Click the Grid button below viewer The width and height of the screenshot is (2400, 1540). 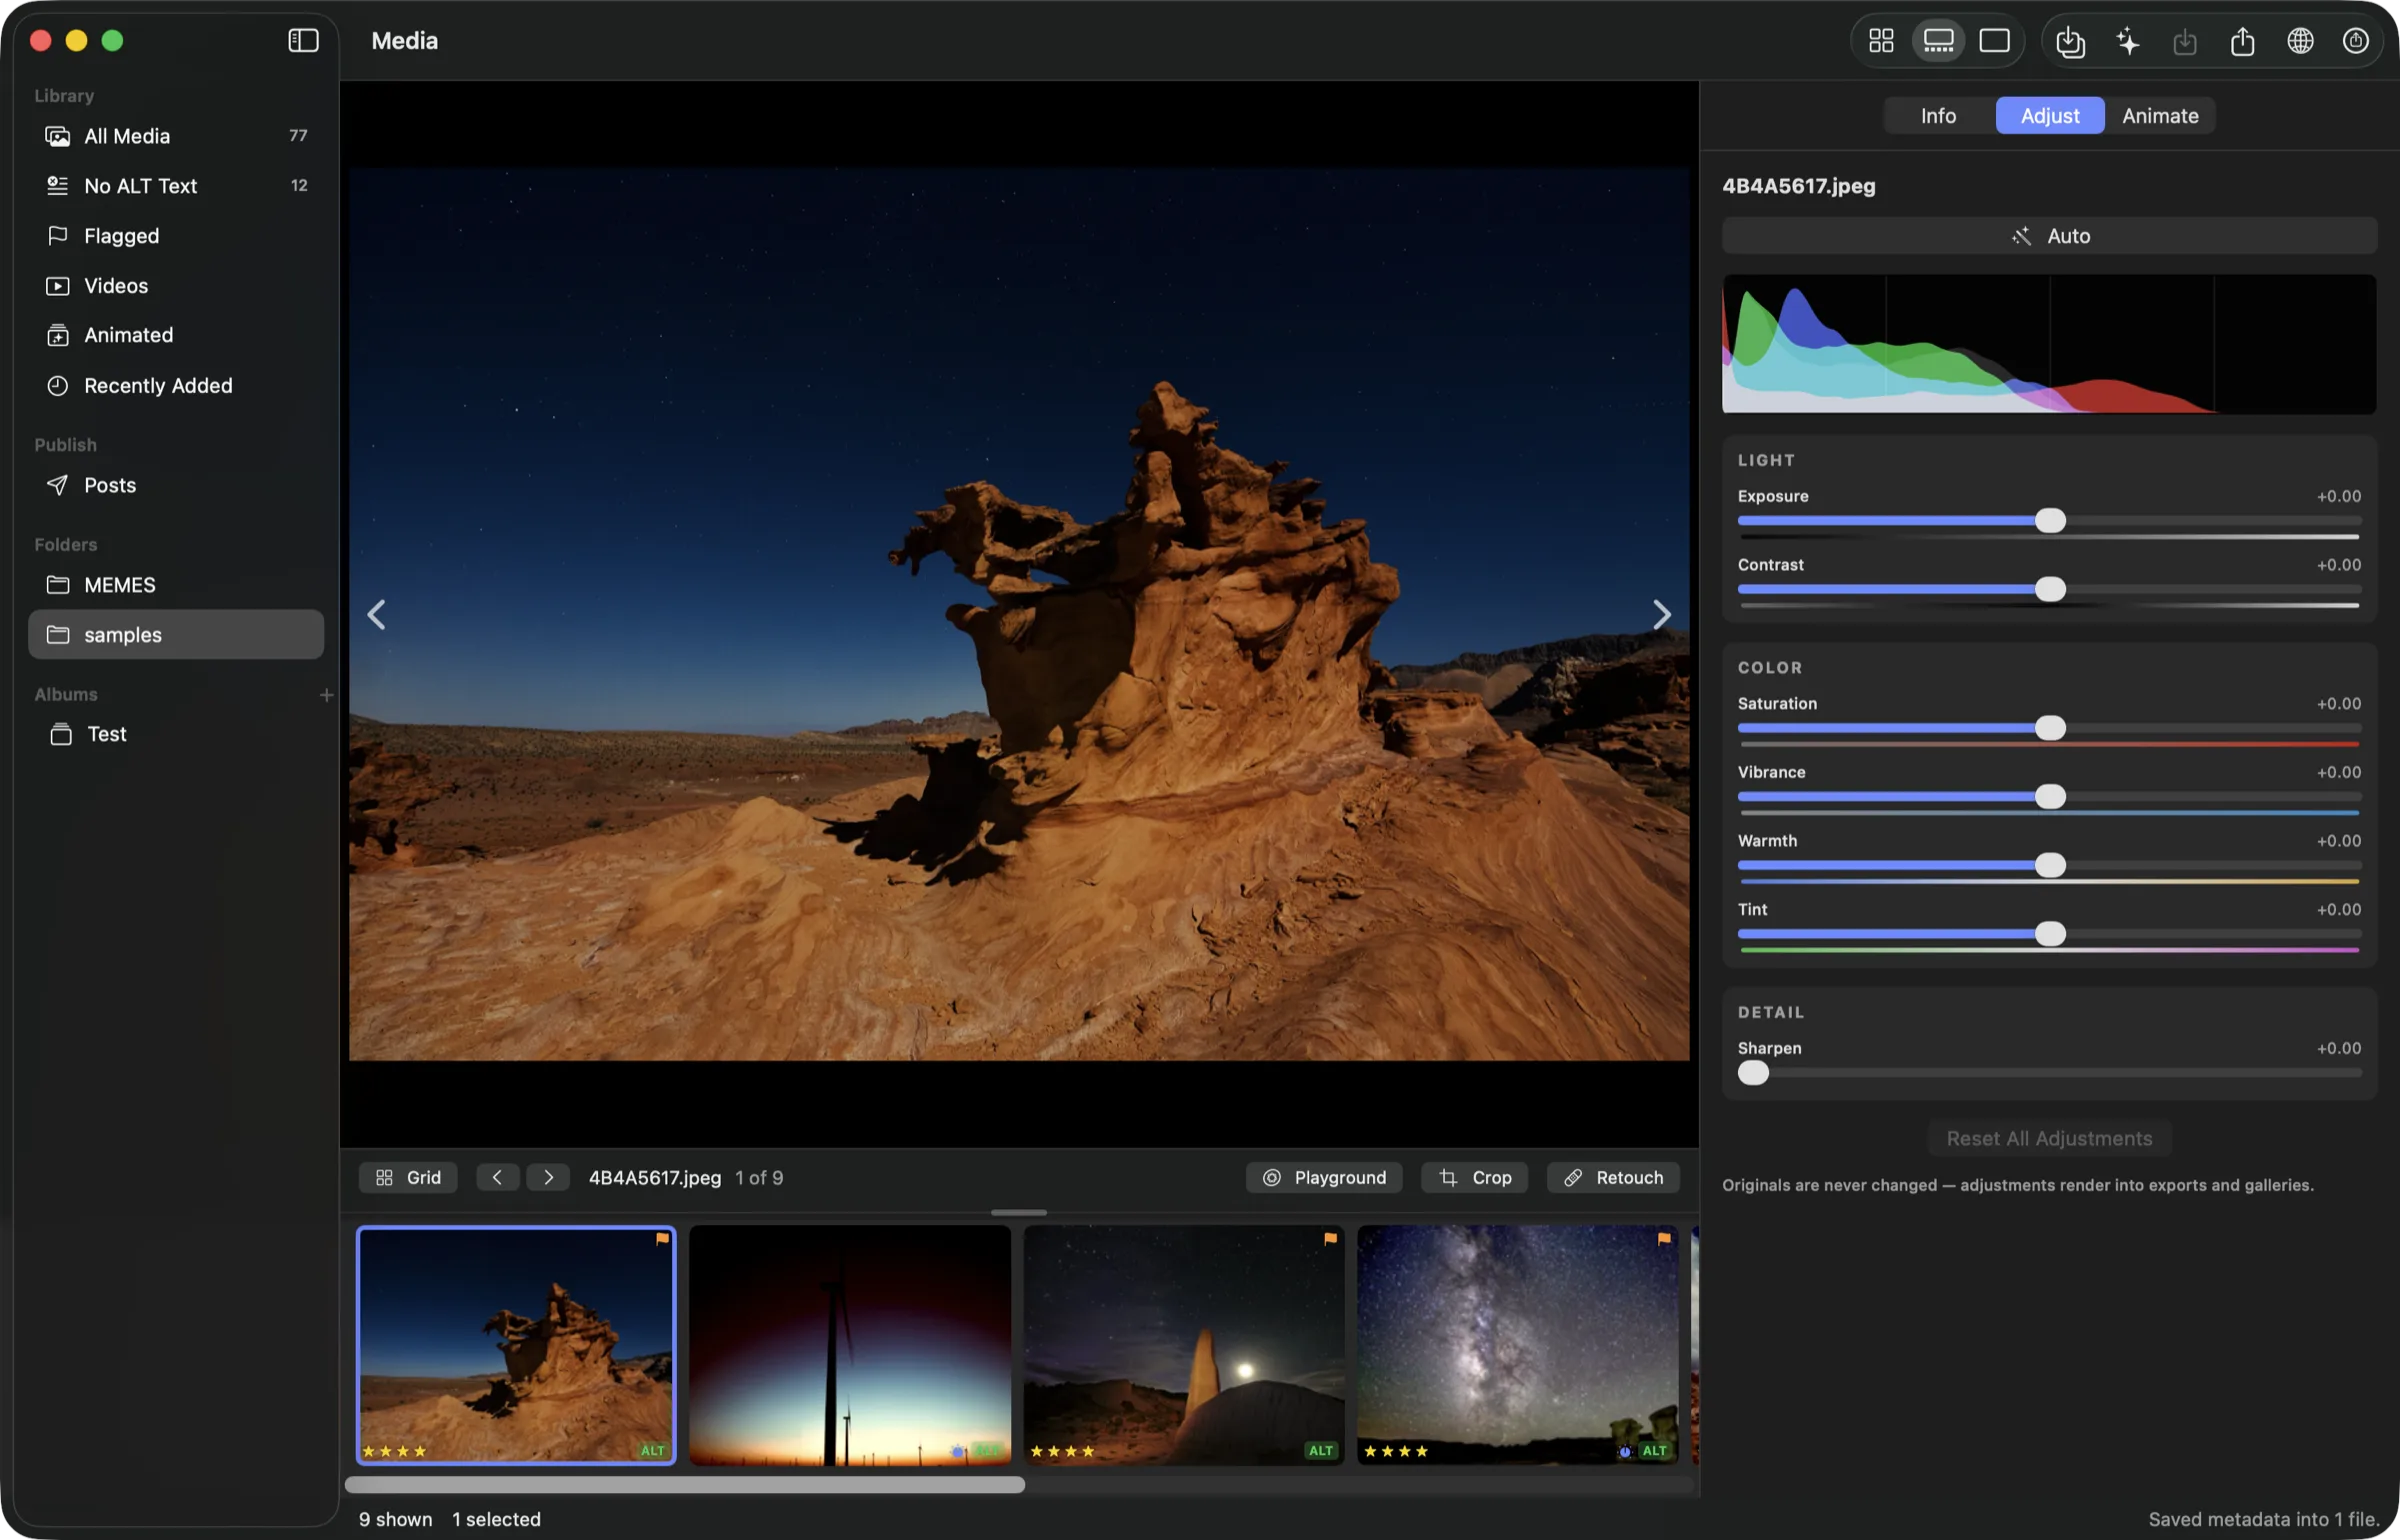point(408,1178)
